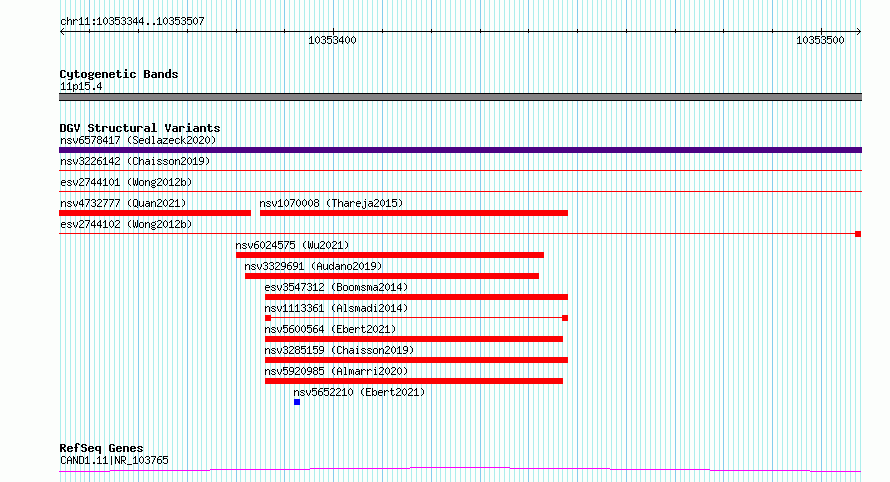The width and height of the screenshot is (890, 482).
Task: Click the ruler's right arrowhead
Action: (x=859, y=32)
